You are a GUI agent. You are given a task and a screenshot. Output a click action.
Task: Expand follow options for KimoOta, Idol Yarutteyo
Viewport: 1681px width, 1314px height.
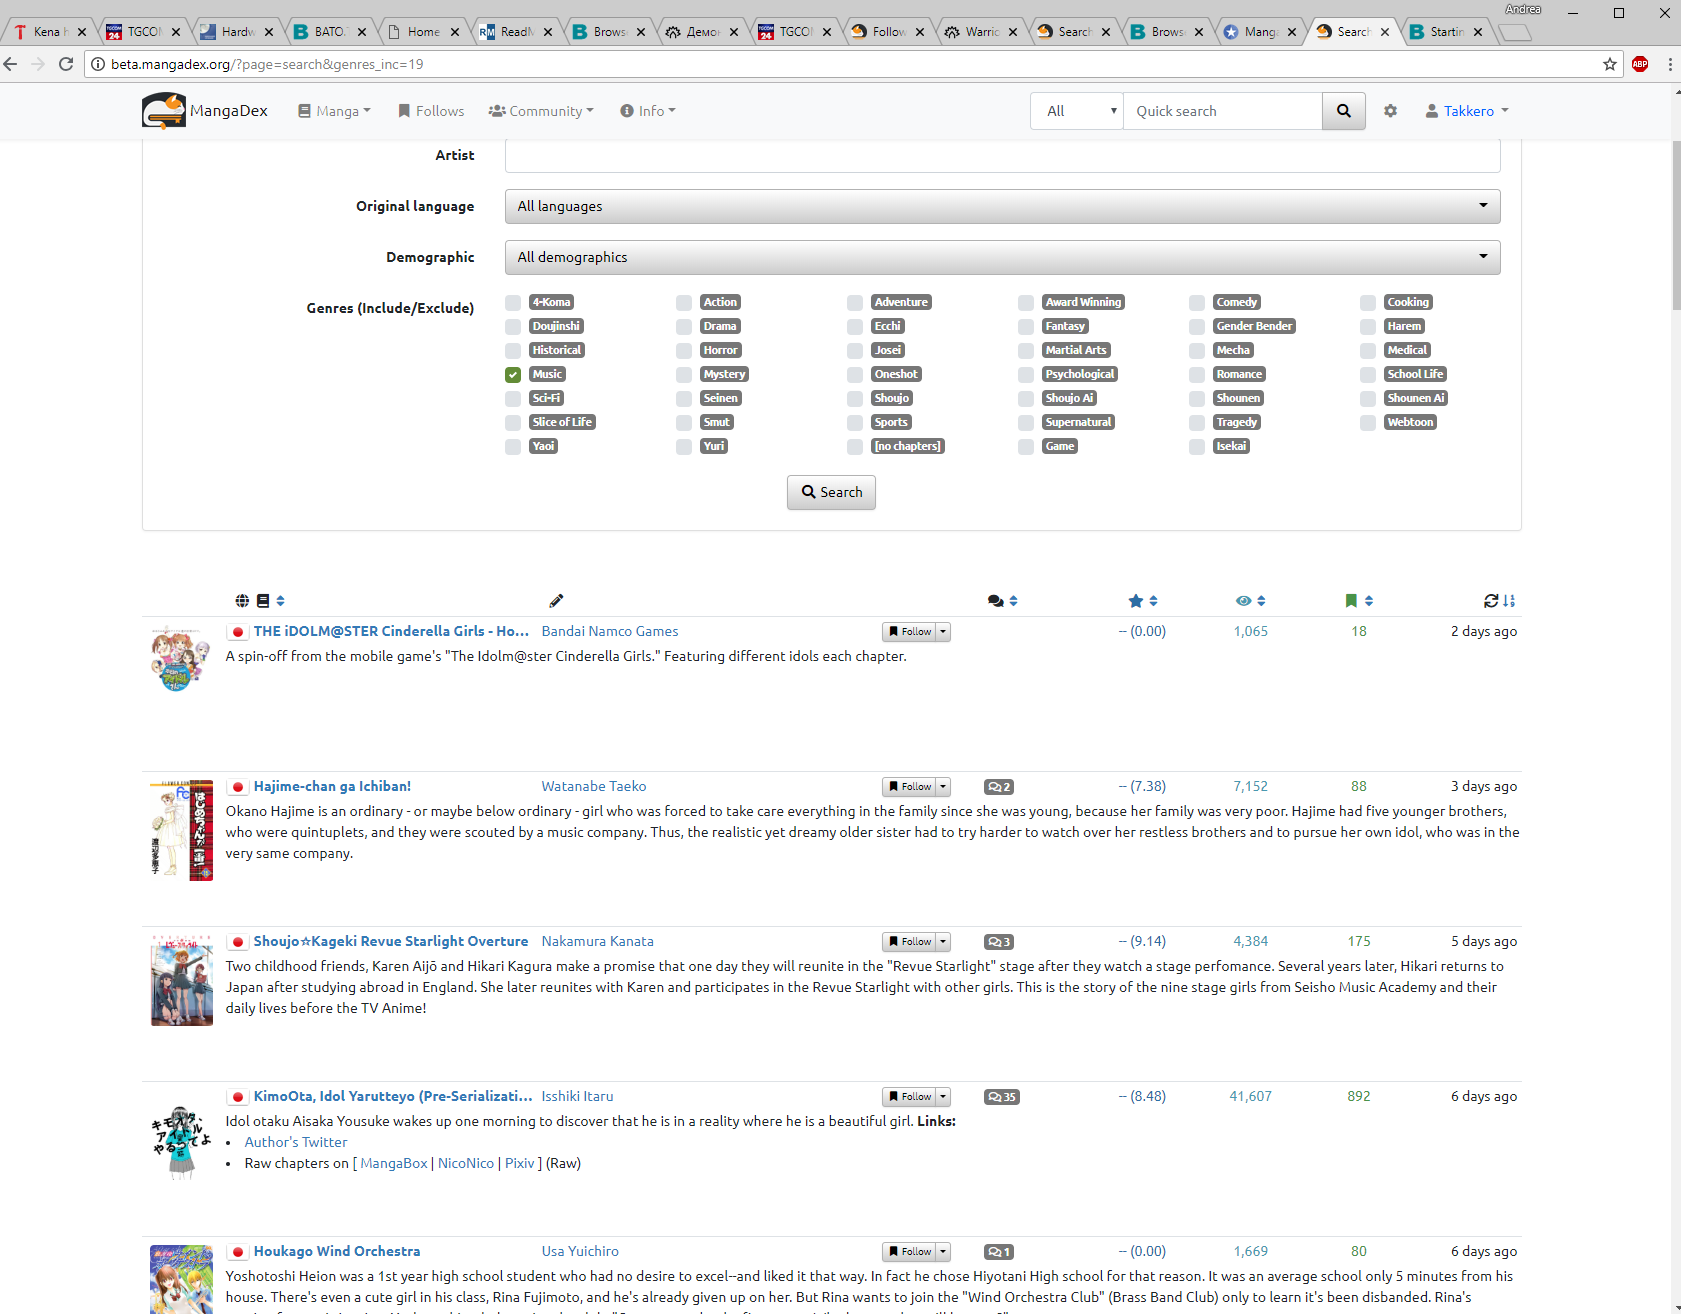click(x=943, y=1097)
